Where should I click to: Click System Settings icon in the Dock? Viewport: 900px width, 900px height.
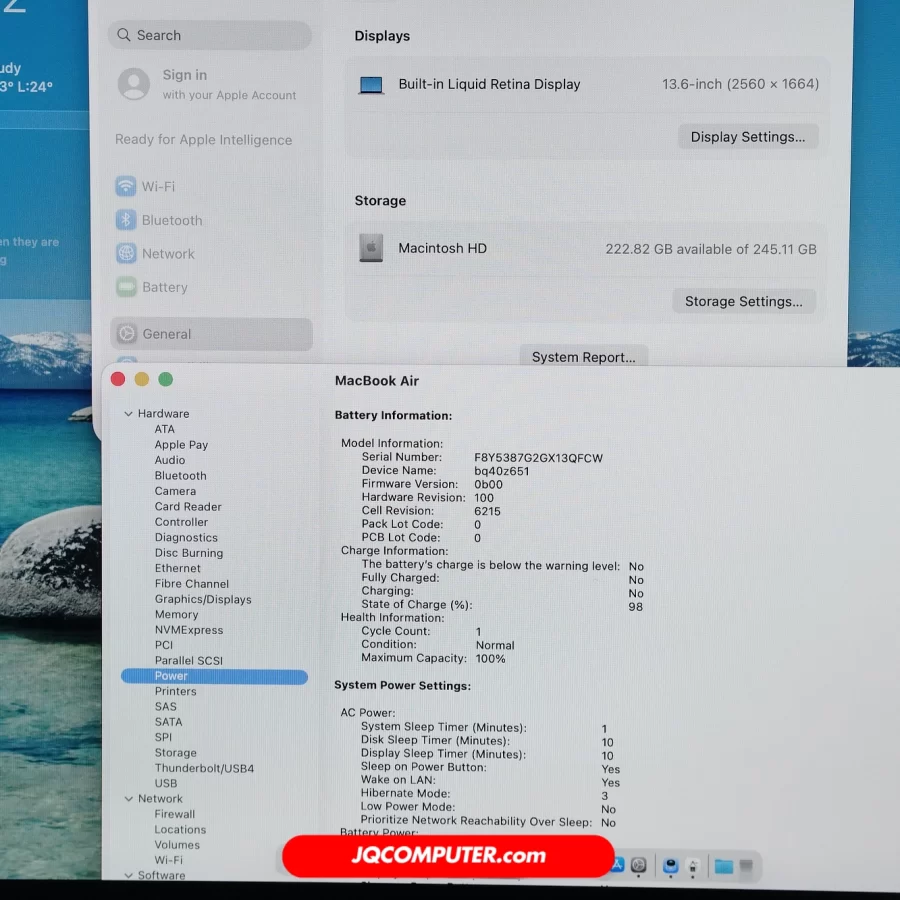point(639,865)
